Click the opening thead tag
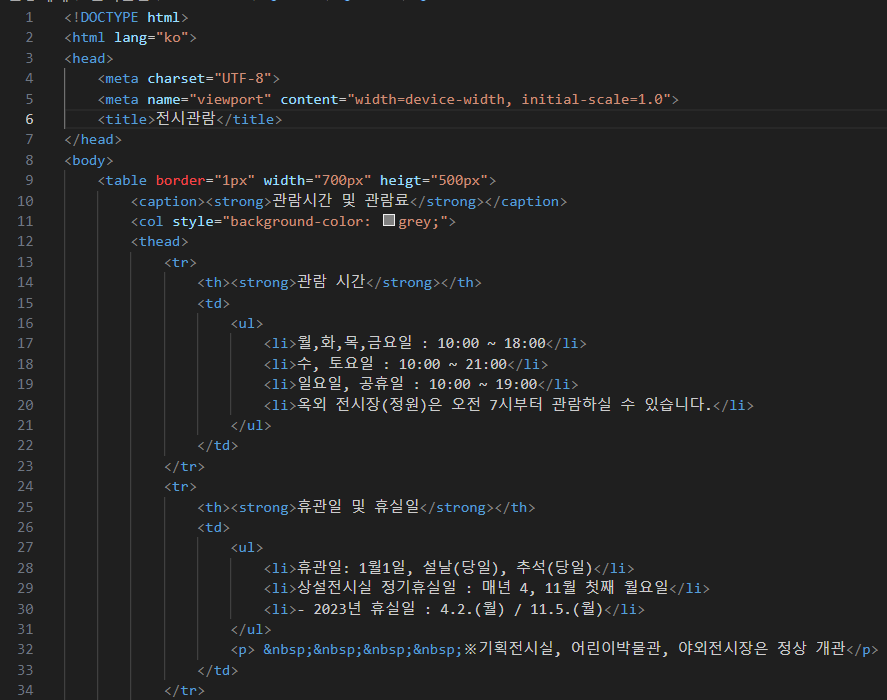 pyautogui.click(x=160, y=242)
